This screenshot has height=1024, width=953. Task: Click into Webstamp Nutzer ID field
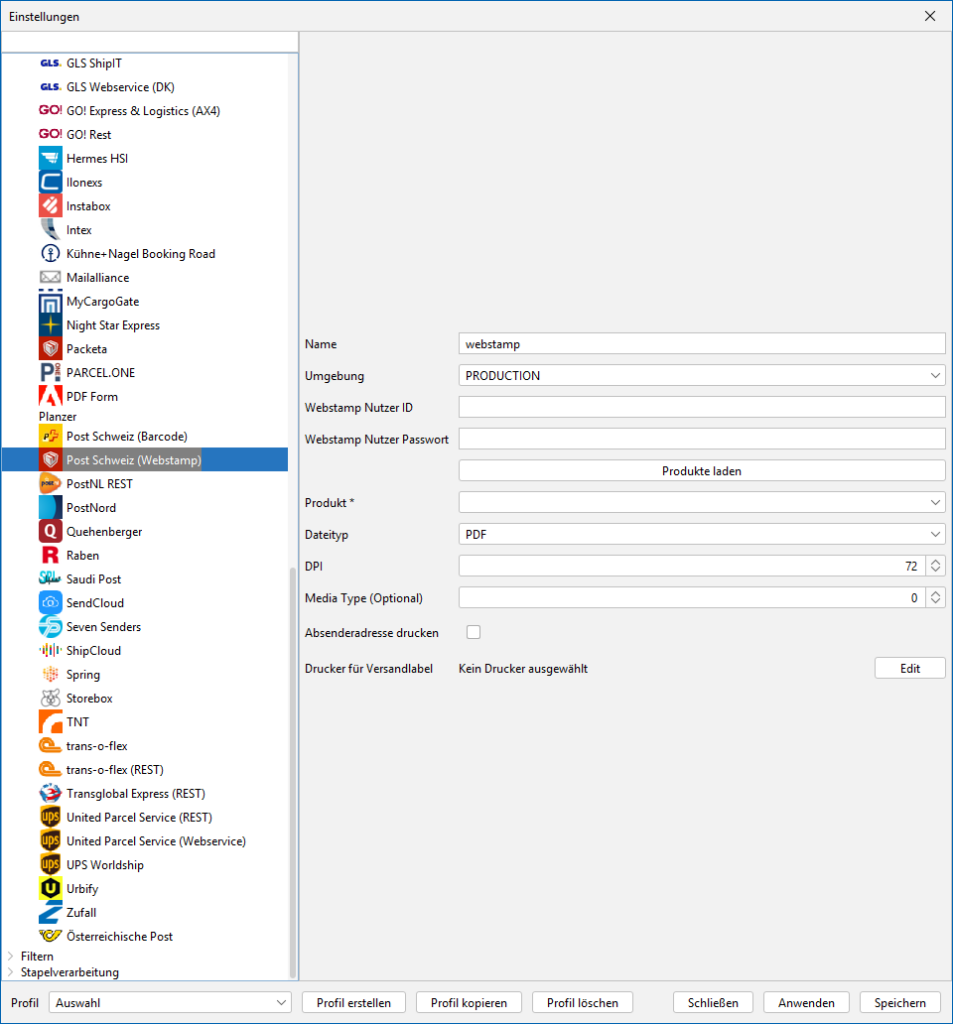tap(701, 407)
